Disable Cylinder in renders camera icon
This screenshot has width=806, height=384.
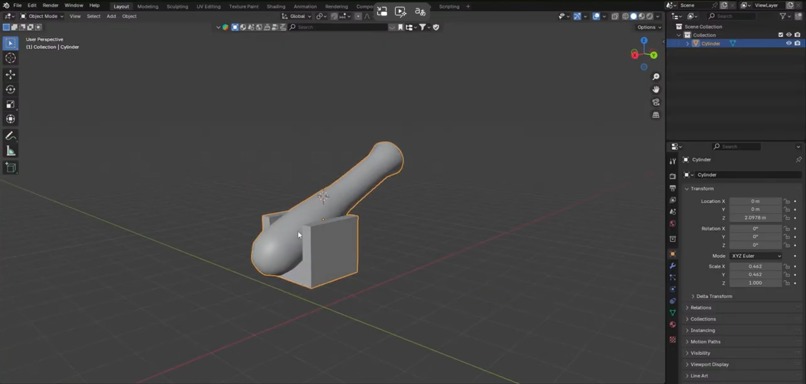[x=797, y=44]
